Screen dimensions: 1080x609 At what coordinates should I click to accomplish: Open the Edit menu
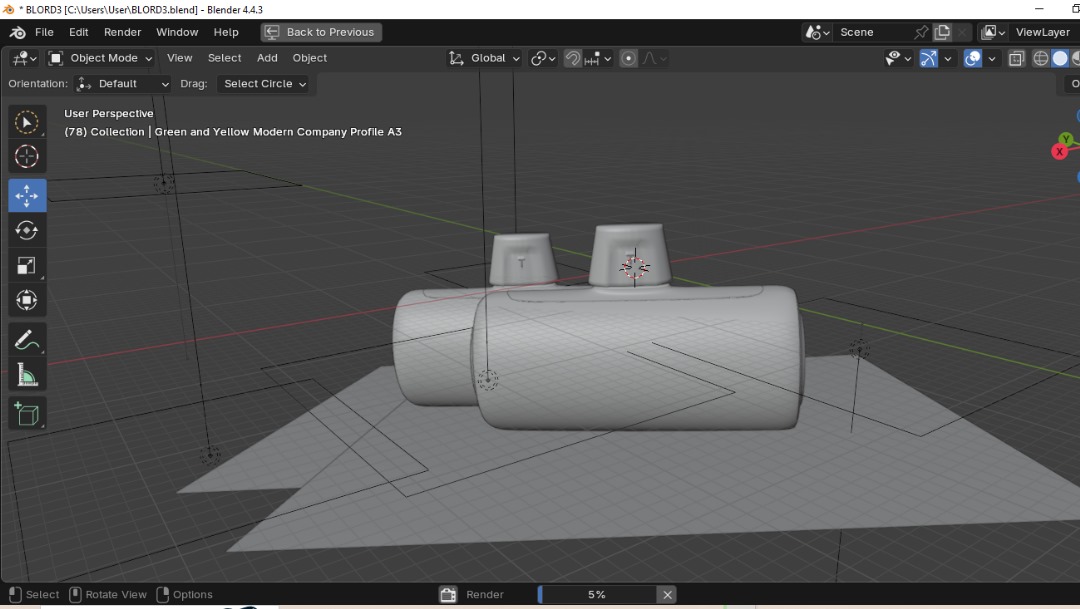(x=79, y=32)
